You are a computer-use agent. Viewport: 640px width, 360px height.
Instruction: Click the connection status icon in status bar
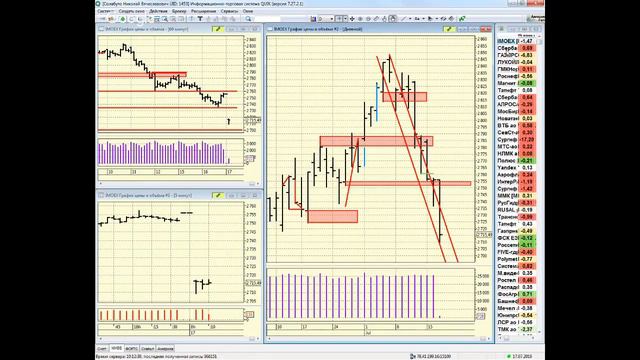pyautogui.click(x=412, y=356)
